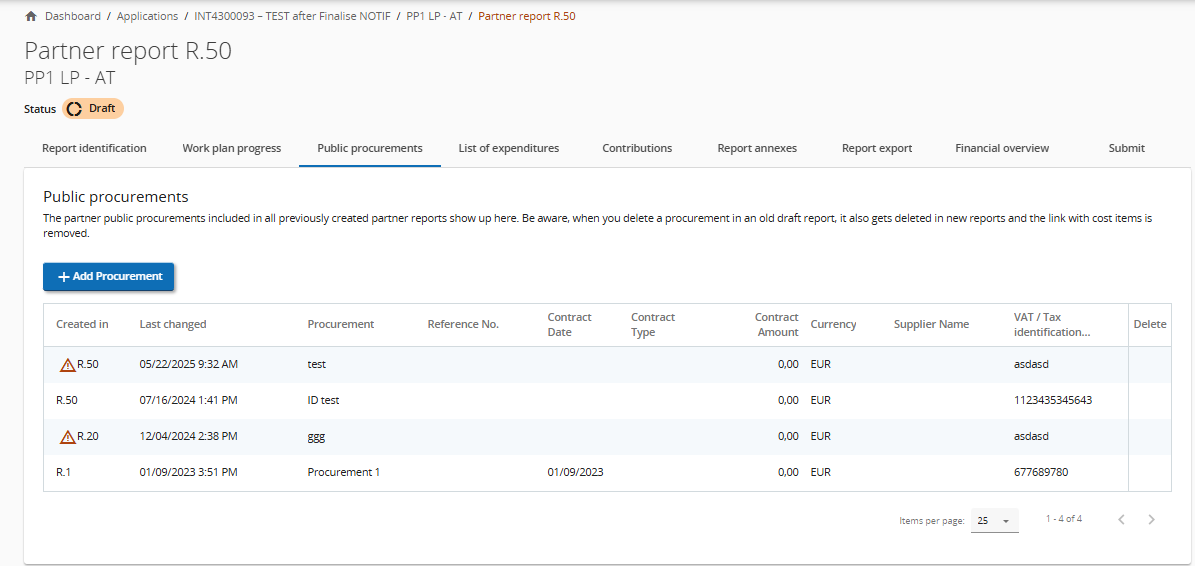The height and width of the screenshot is (566, 1195).
Task: Select List of expenditures tab
Action: 508,148
